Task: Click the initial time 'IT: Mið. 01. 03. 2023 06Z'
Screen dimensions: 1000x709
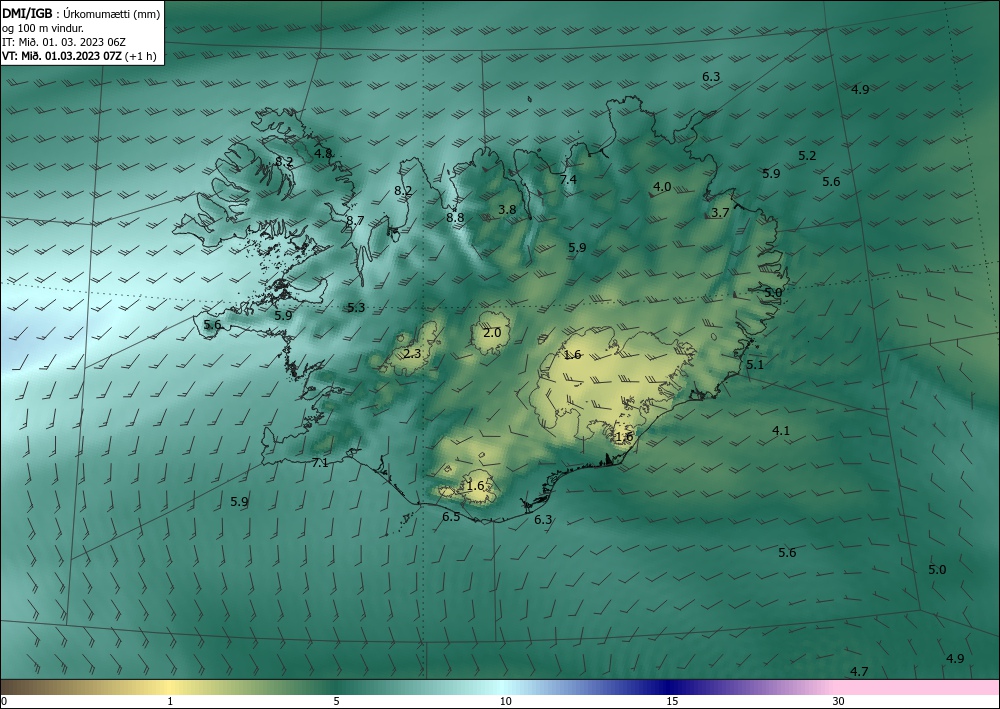Action: coord(64,42)
